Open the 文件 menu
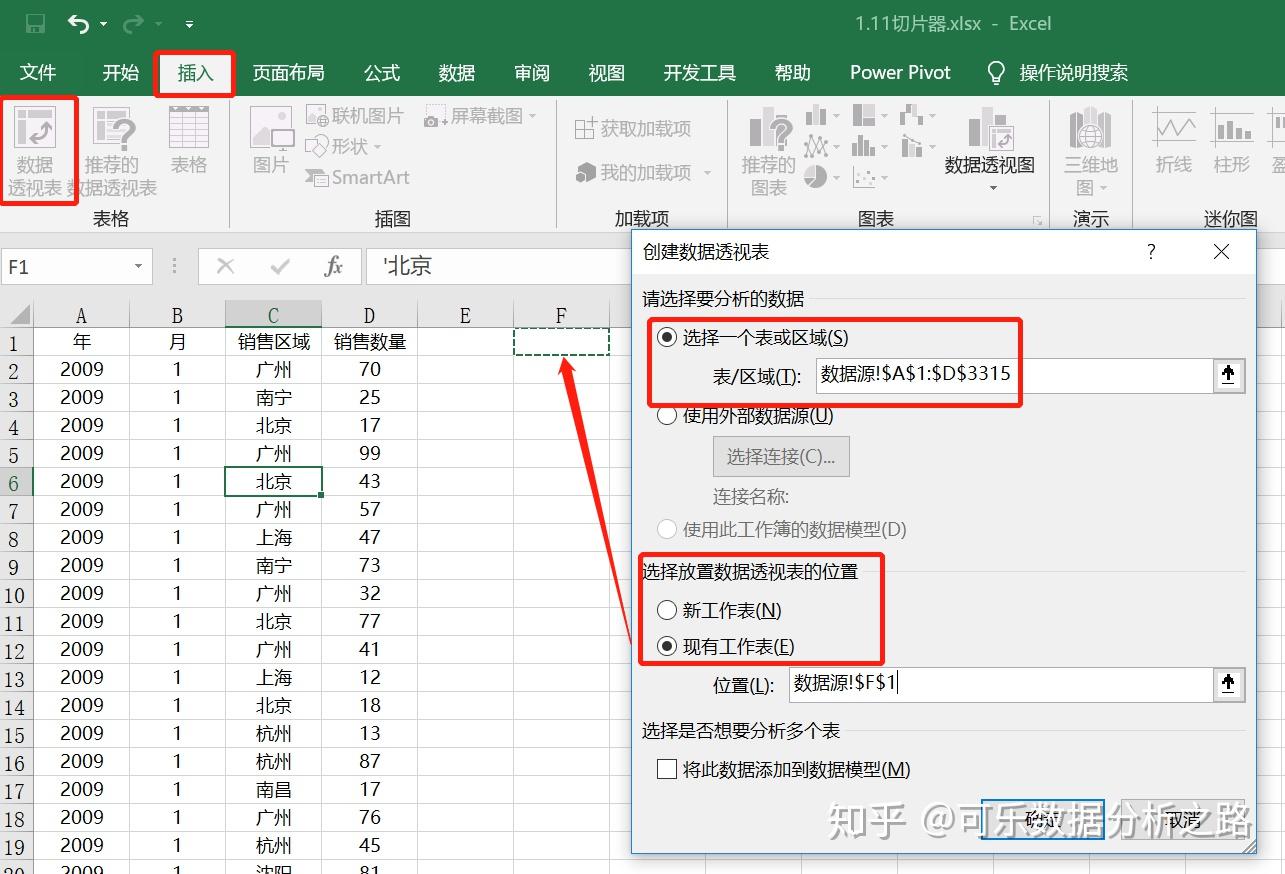Image resolution: width=1285 pixels, height=874 pixels. (x=38, y=73)
